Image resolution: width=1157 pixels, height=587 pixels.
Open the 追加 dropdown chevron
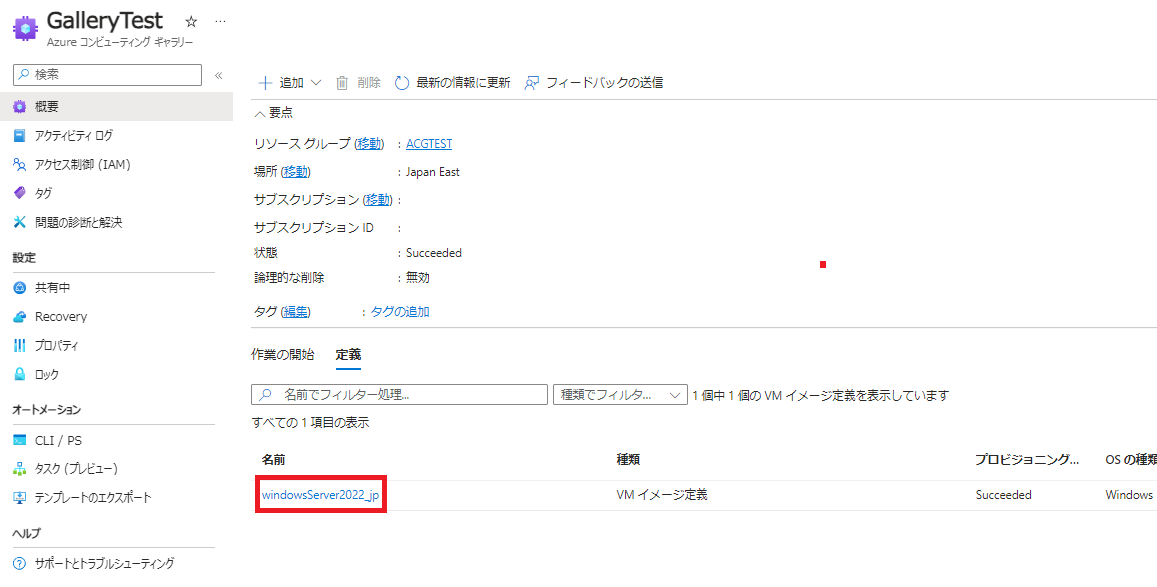coord(316,83)
